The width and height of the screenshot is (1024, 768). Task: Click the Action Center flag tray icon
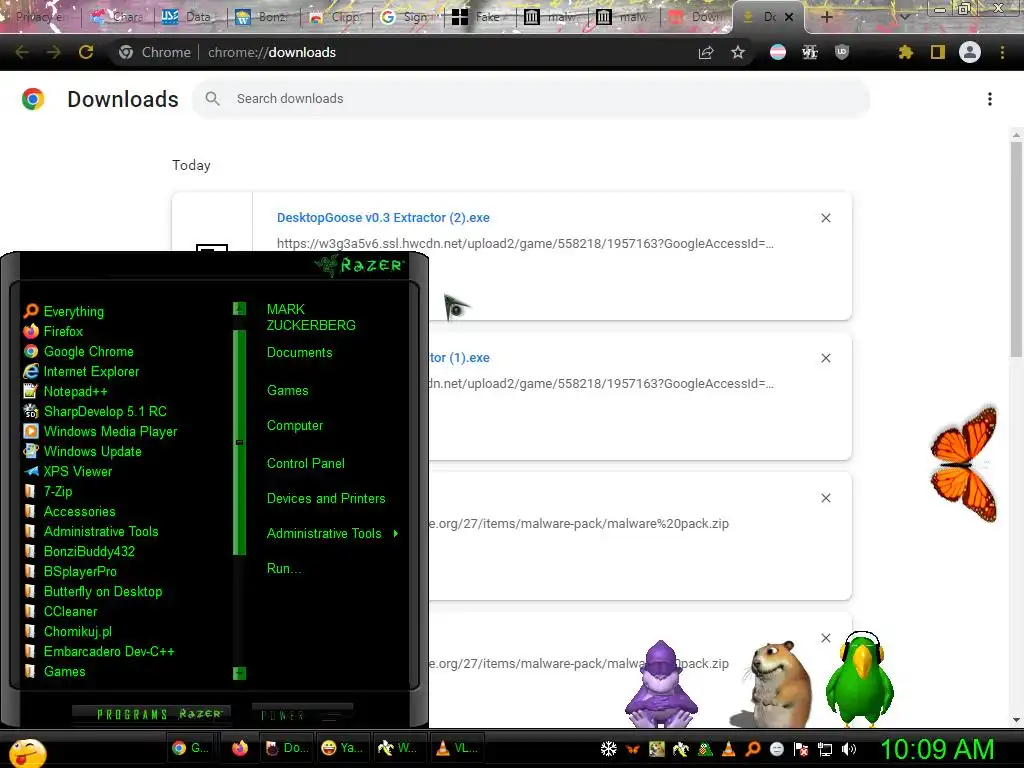click(x=801, y=749)
